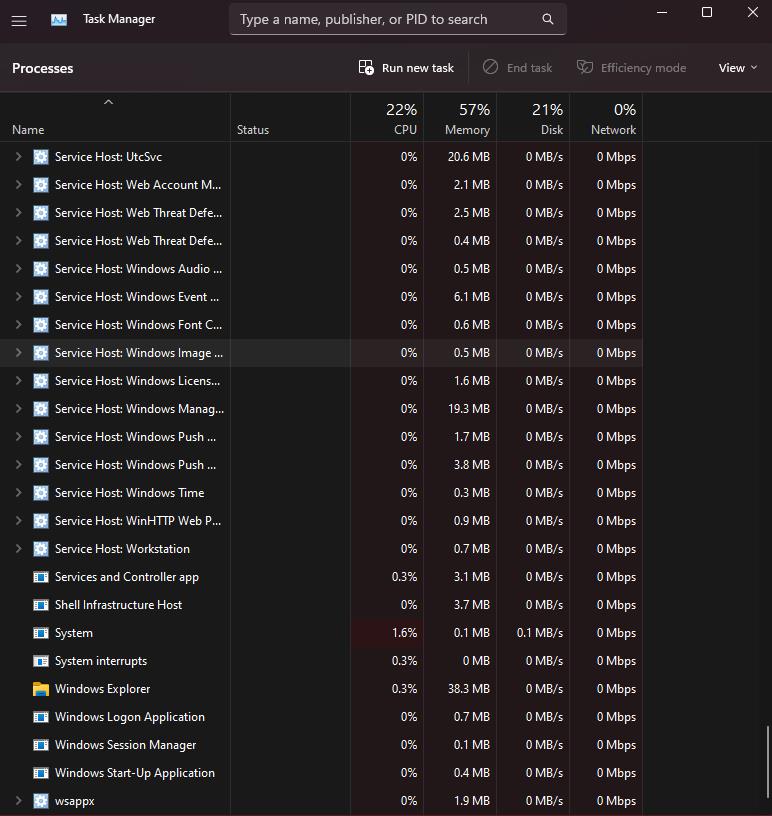
Task: Click the End task button
Action: tap(517, 68)
